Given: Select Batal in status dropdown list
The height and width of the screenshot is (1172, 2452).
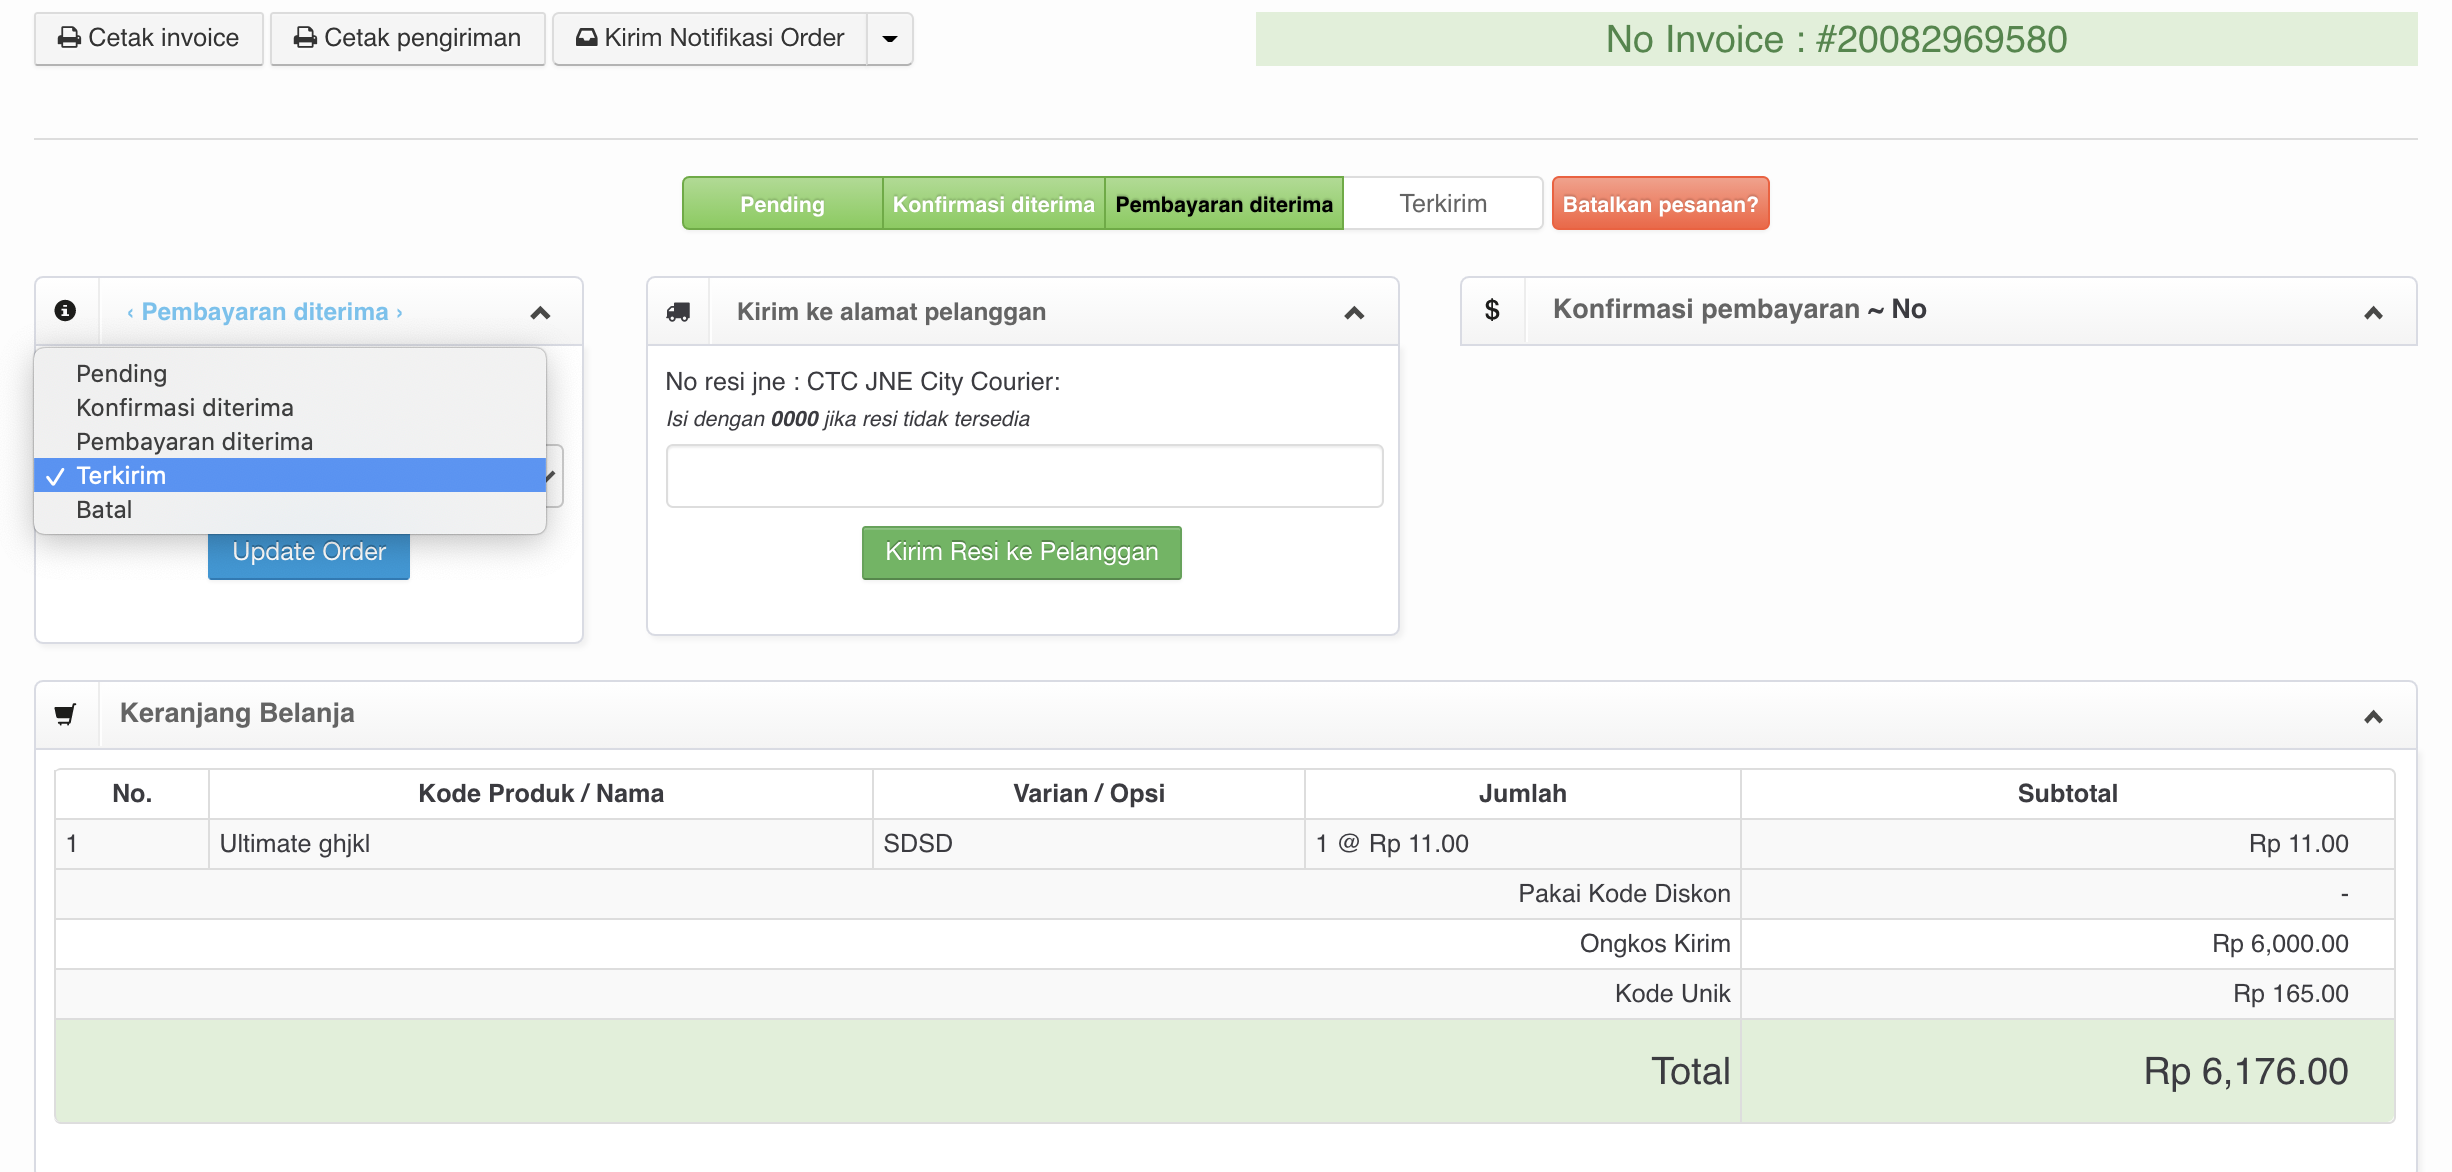Looking at the screenshot, I should pos(104,510).
